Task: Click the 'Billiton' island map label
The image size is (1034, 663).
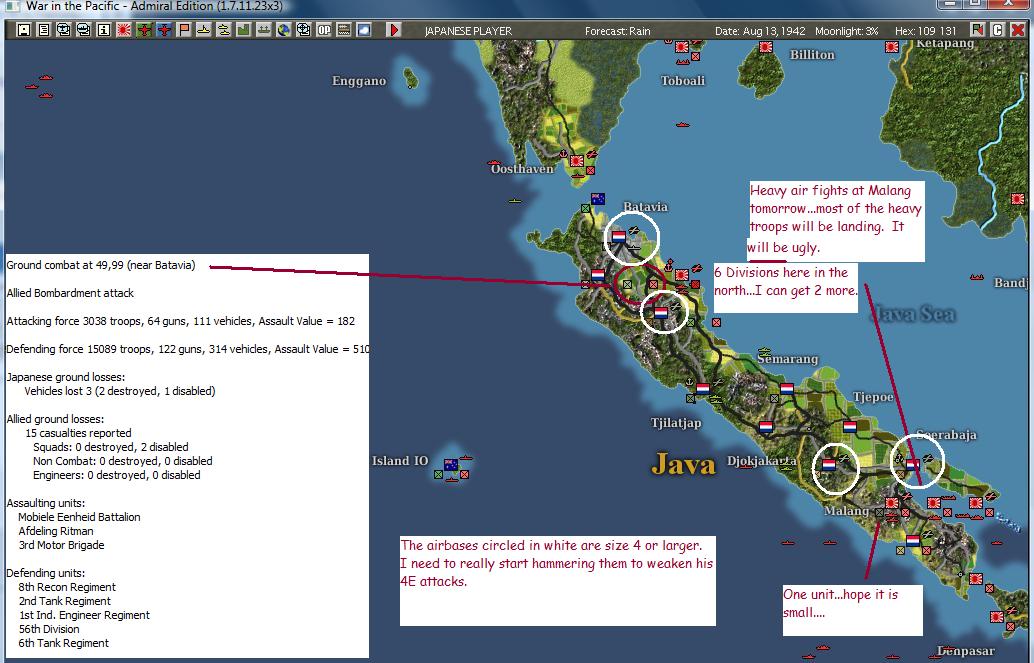Action: (x=812, y=55)
